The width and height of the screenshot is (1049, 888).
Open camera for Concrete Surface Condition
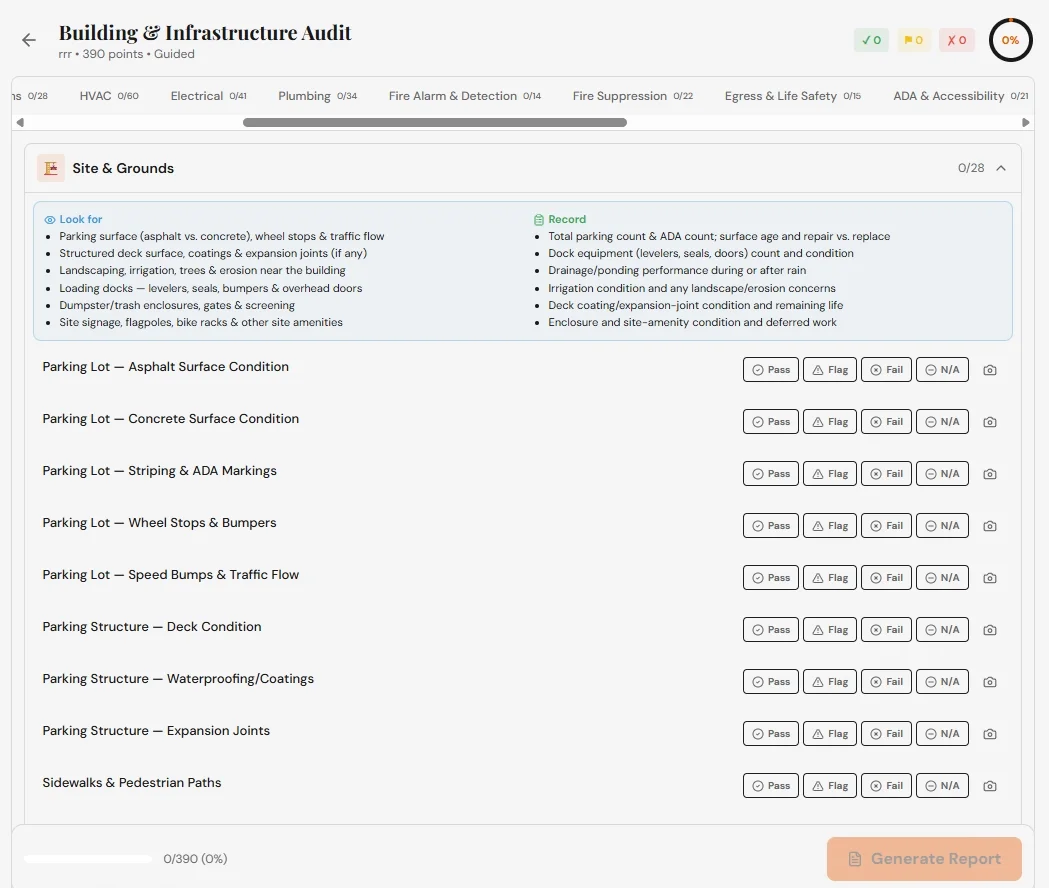989,422
